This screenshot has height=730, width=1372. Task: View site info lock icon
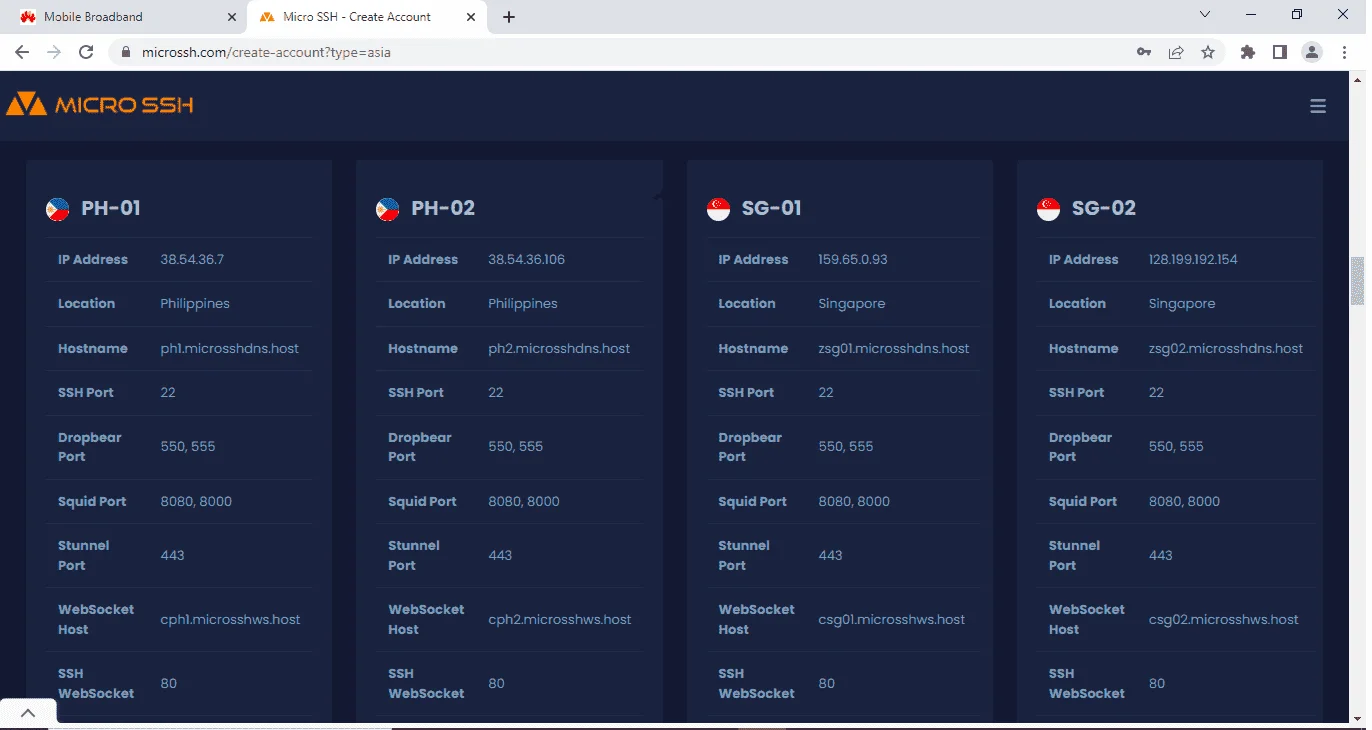tap(125, 52)
